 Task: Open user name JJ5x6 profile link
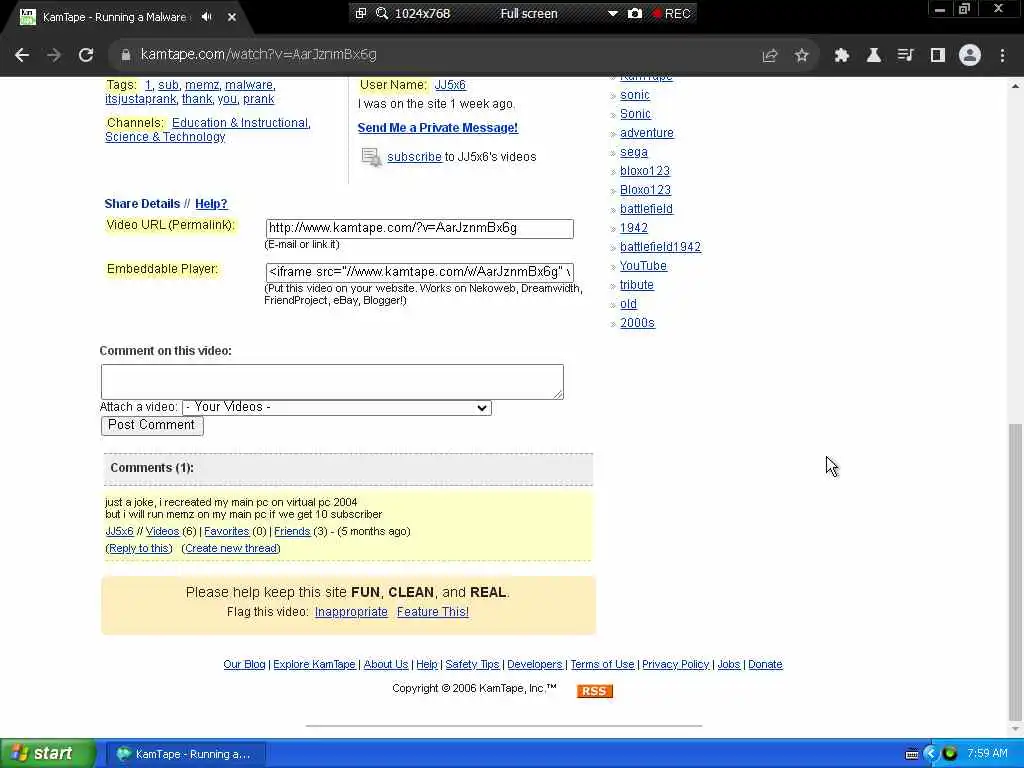(x=450, y=85)
